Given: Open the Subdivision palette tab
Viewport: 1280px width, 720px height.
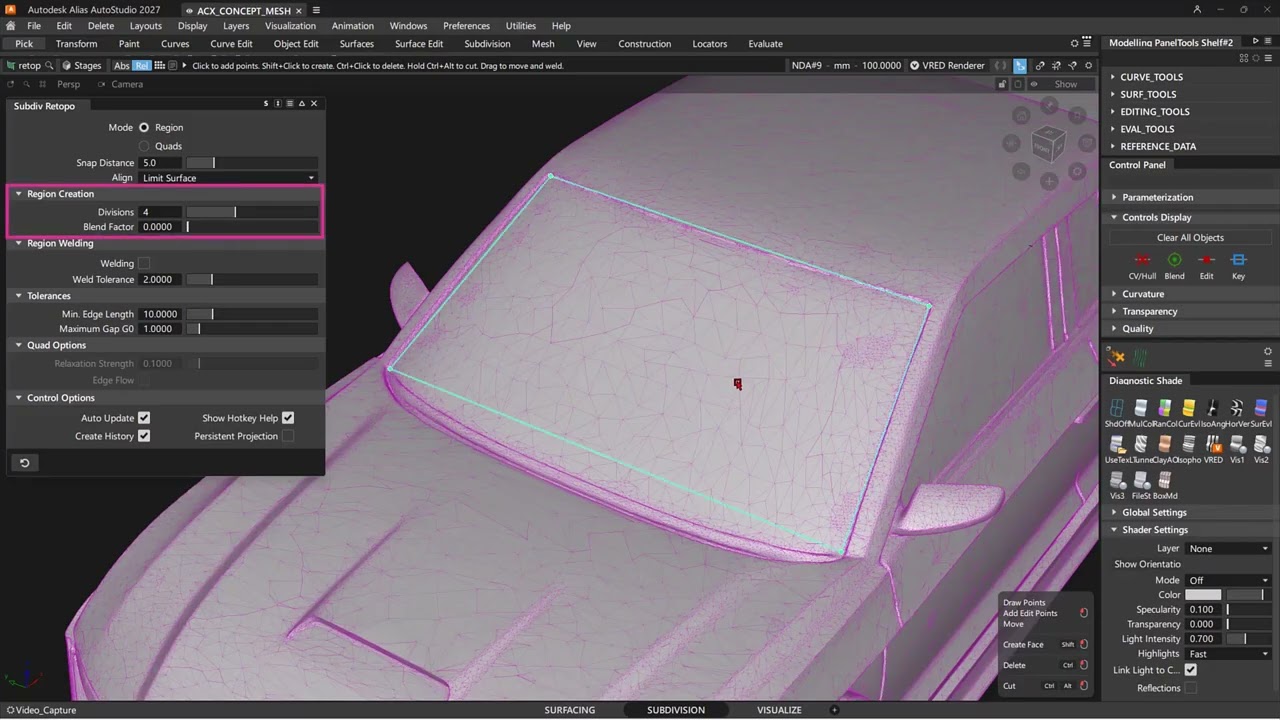Looking at the screenshot, I should coord(487,44).
